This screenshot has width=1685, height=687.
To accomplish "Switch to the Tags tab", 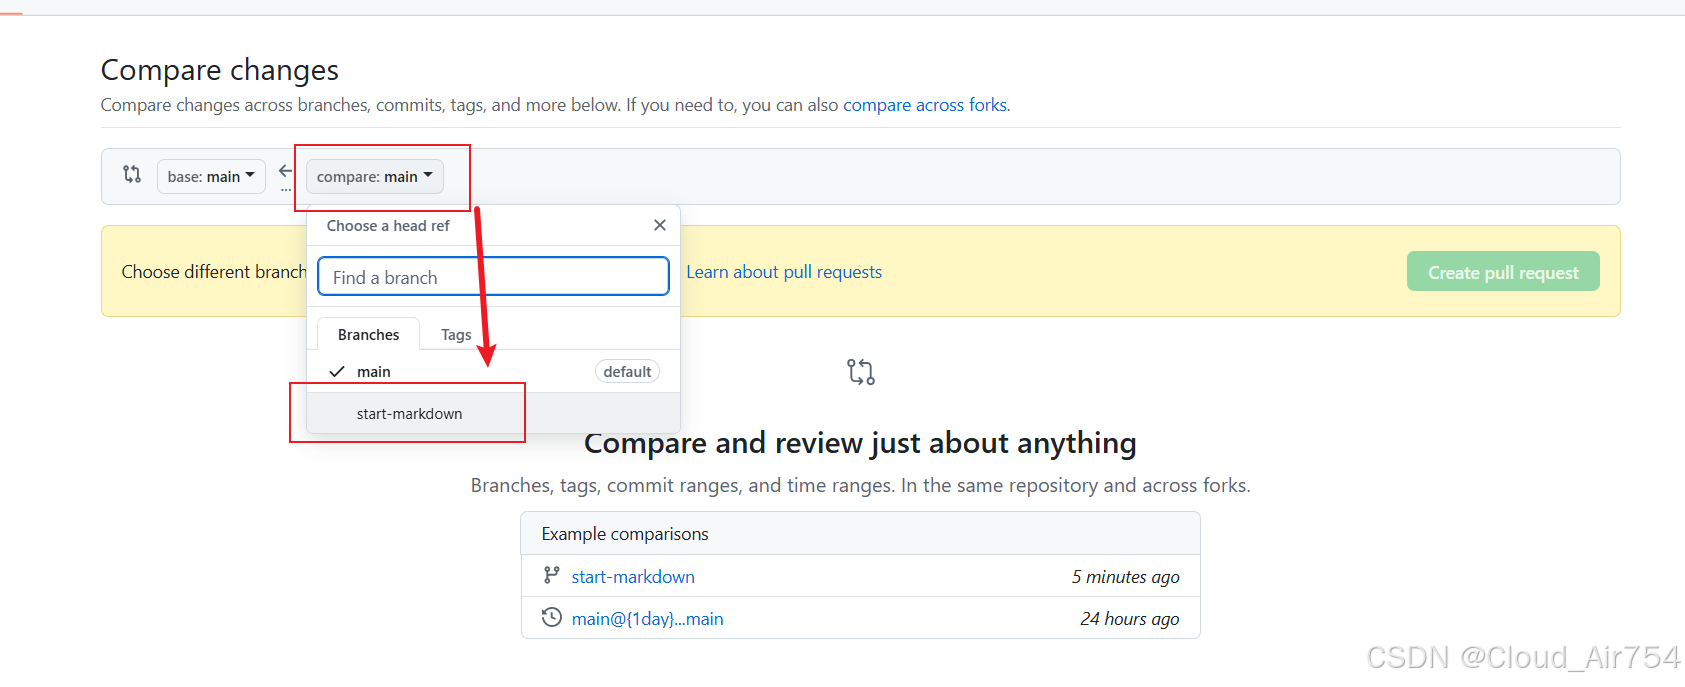I will [x=456, y=334].
